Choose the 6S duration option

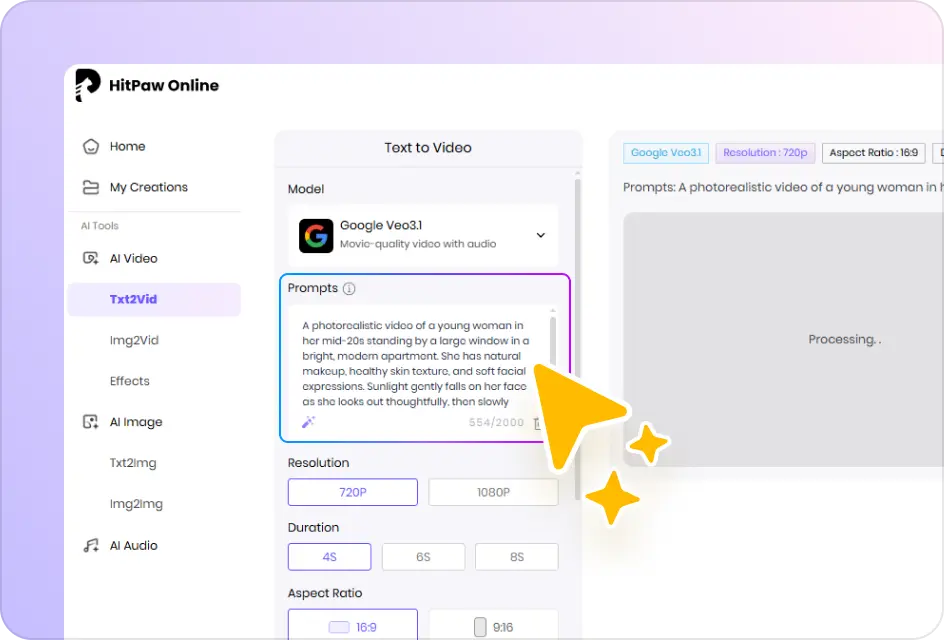[x=423, y=557]
